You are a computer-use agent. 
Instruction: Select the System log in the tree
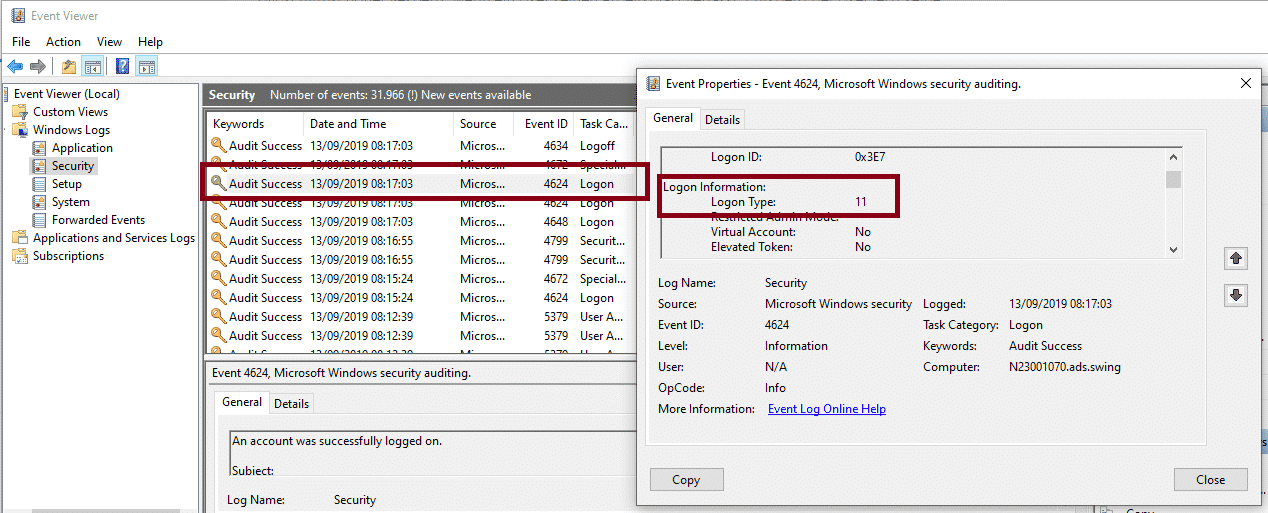70,202
